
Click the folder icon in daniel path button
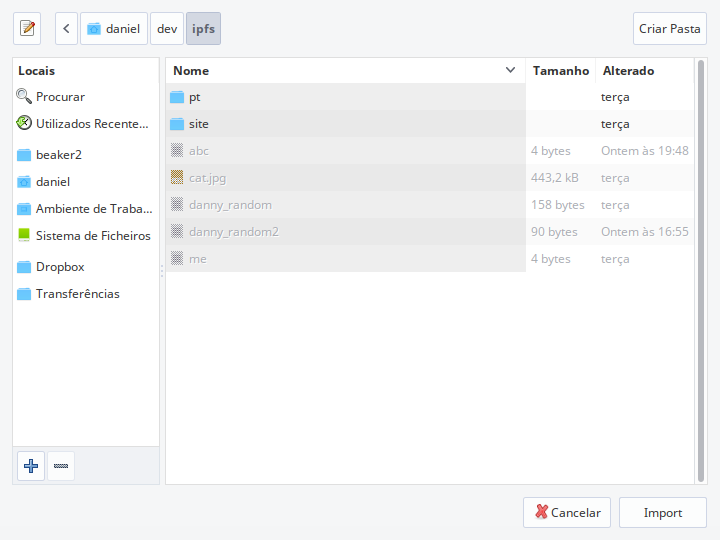pyautogui.click(x=94, y=29)
